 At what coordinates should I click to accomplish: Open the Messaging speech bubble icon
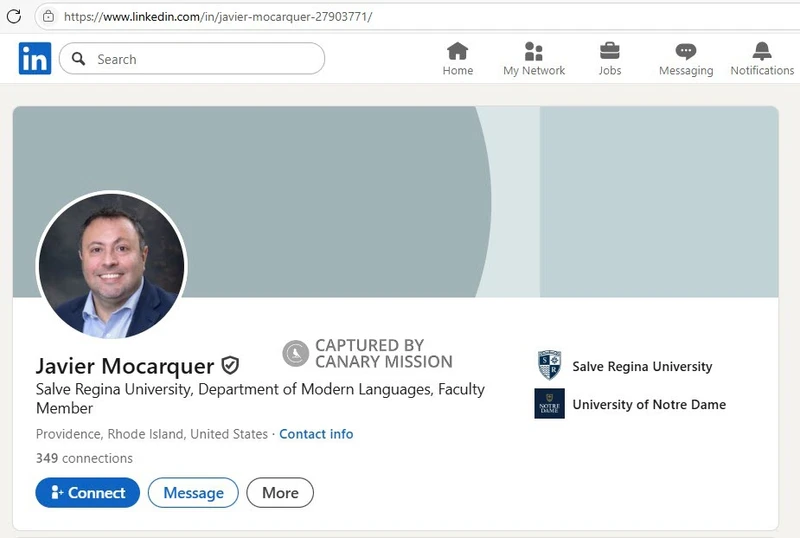tap(685, 52)
